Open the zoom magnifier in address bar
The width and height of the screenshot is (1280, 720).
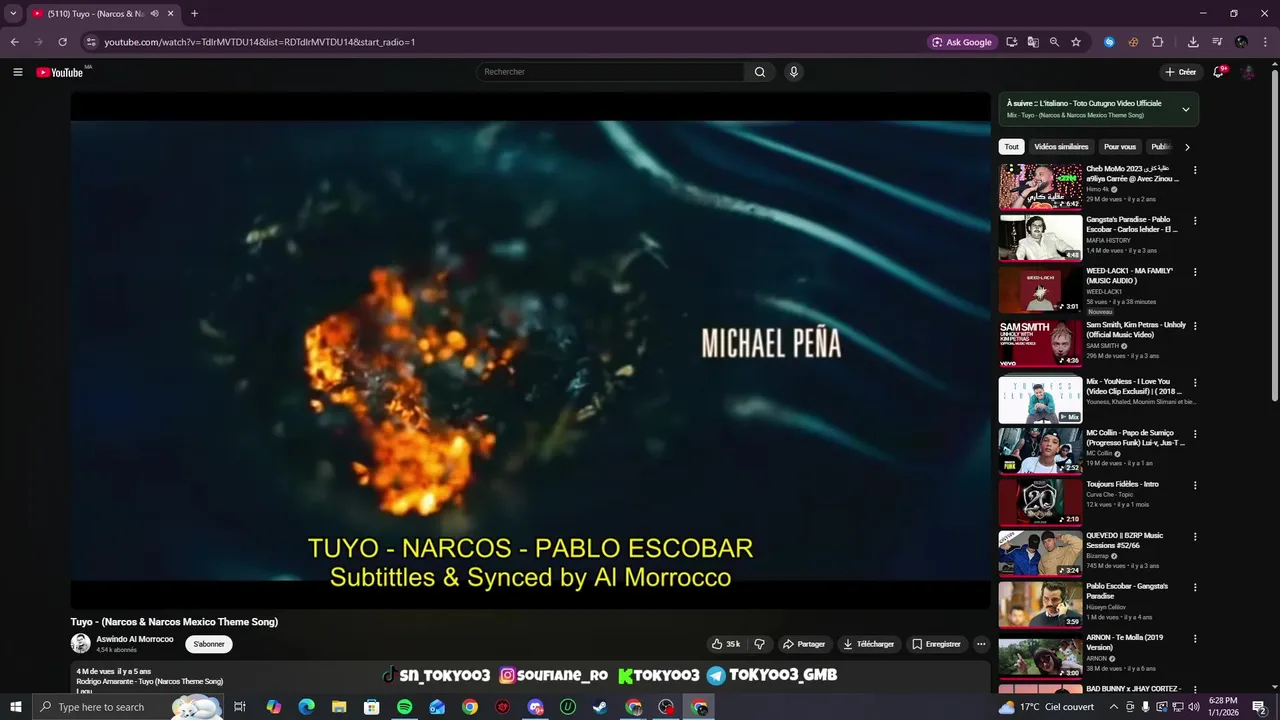(1054, 42)
